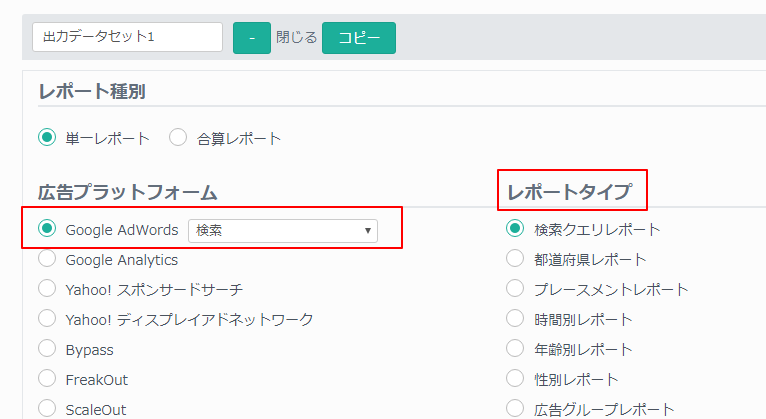Screen dimensions: 766x419
Task: Choose the 性別レポート option
Action: pyautogui.click(x=515, y=378)
